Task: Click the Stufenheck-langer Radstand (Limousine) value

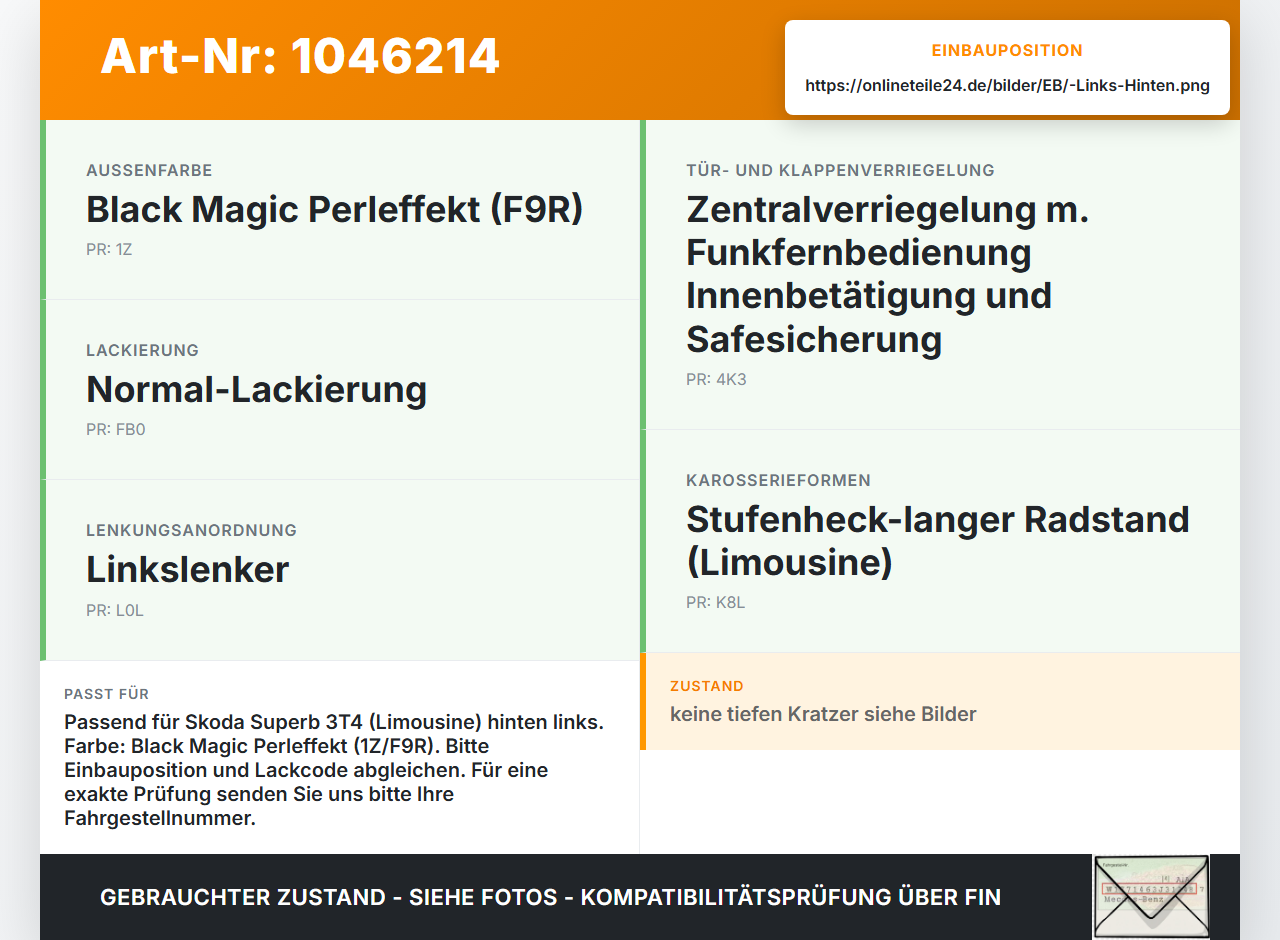Action: [x=937, y=541]
